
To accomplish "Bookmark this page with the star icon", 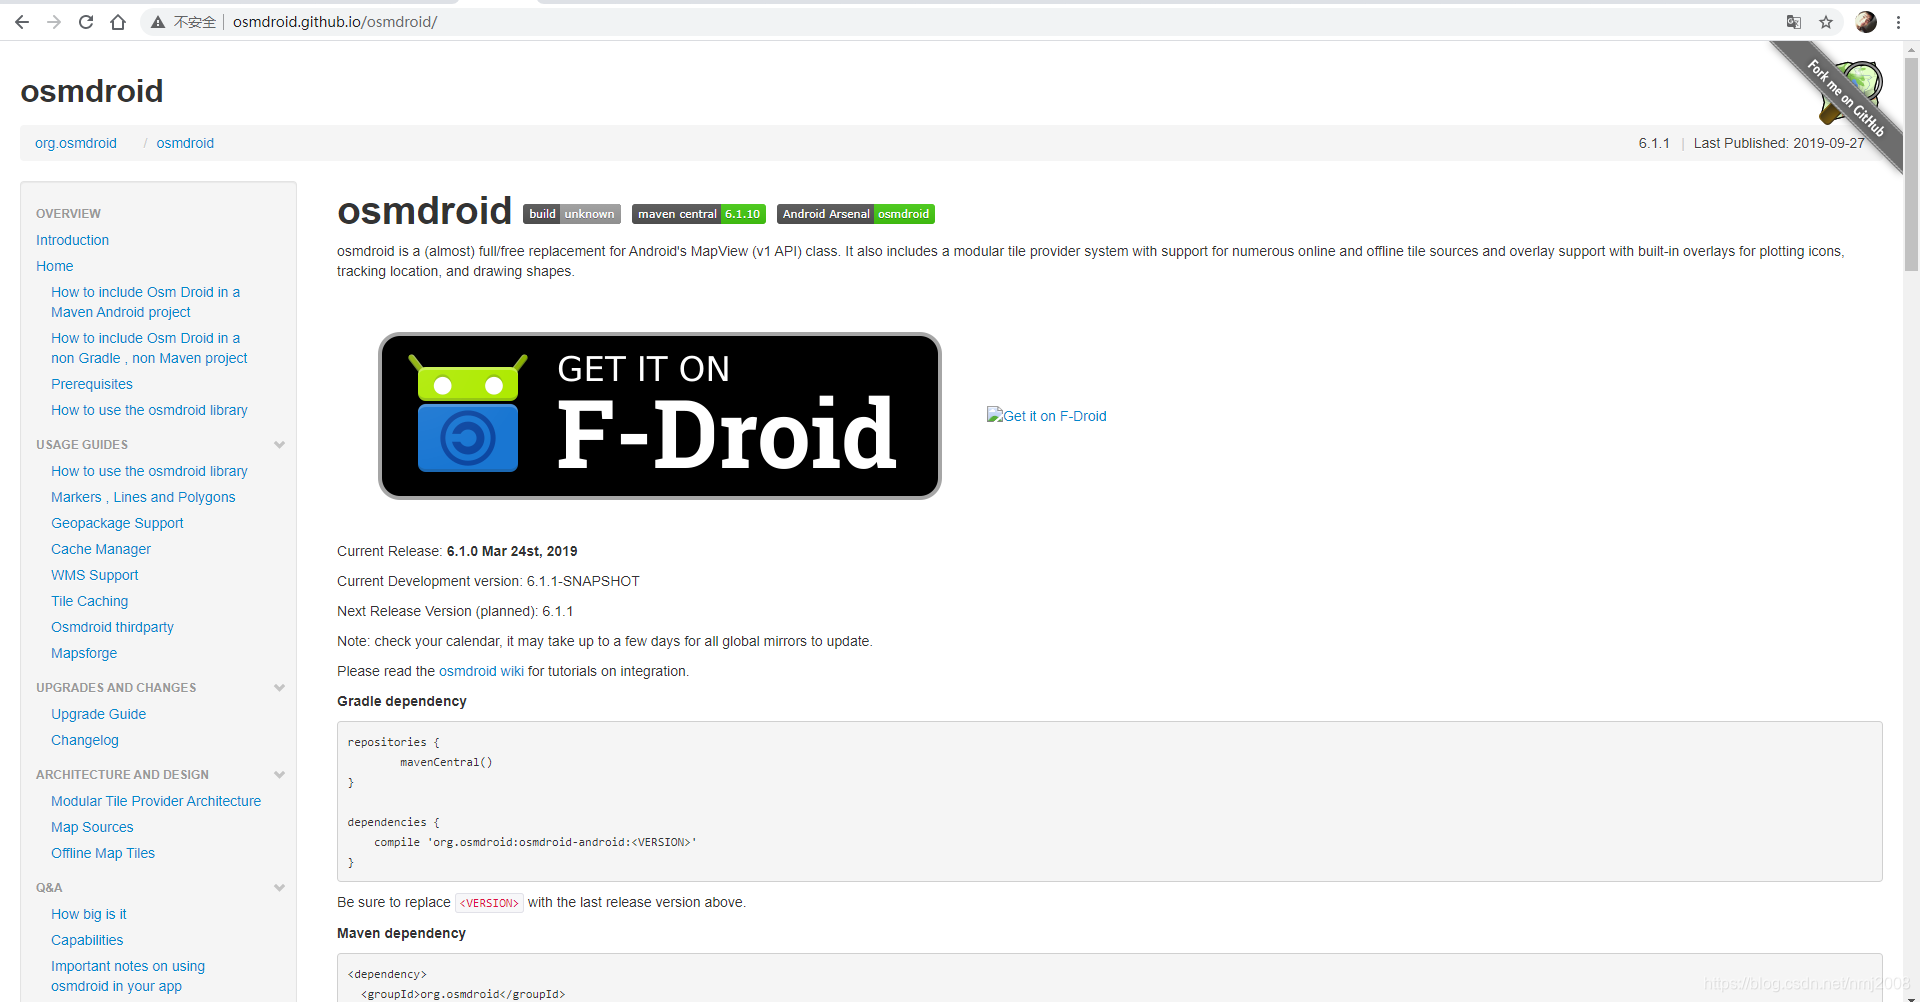I will [x=1826, y=22].
